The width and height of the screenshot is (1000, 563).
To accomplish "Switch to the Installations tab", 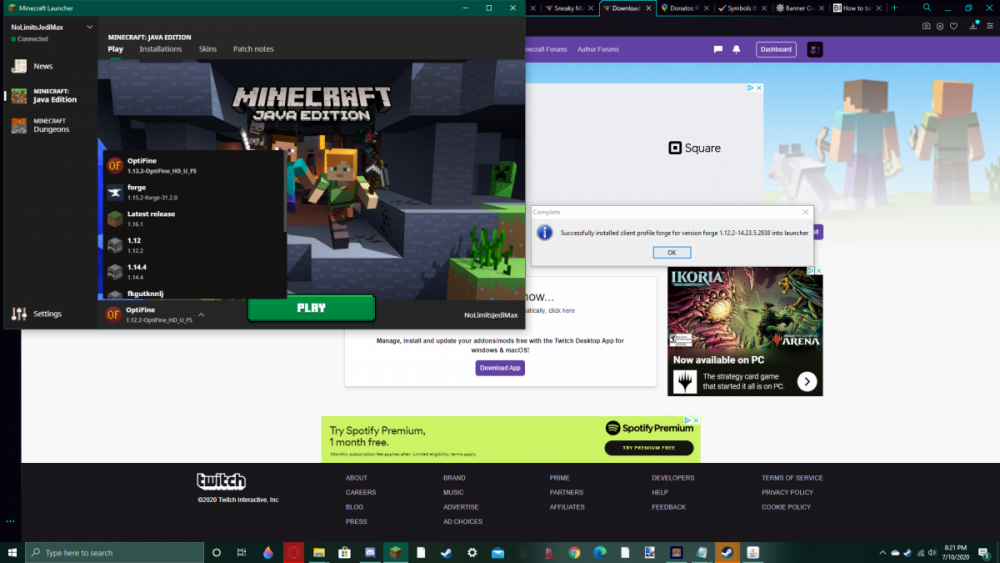I will tap(161, 49).
